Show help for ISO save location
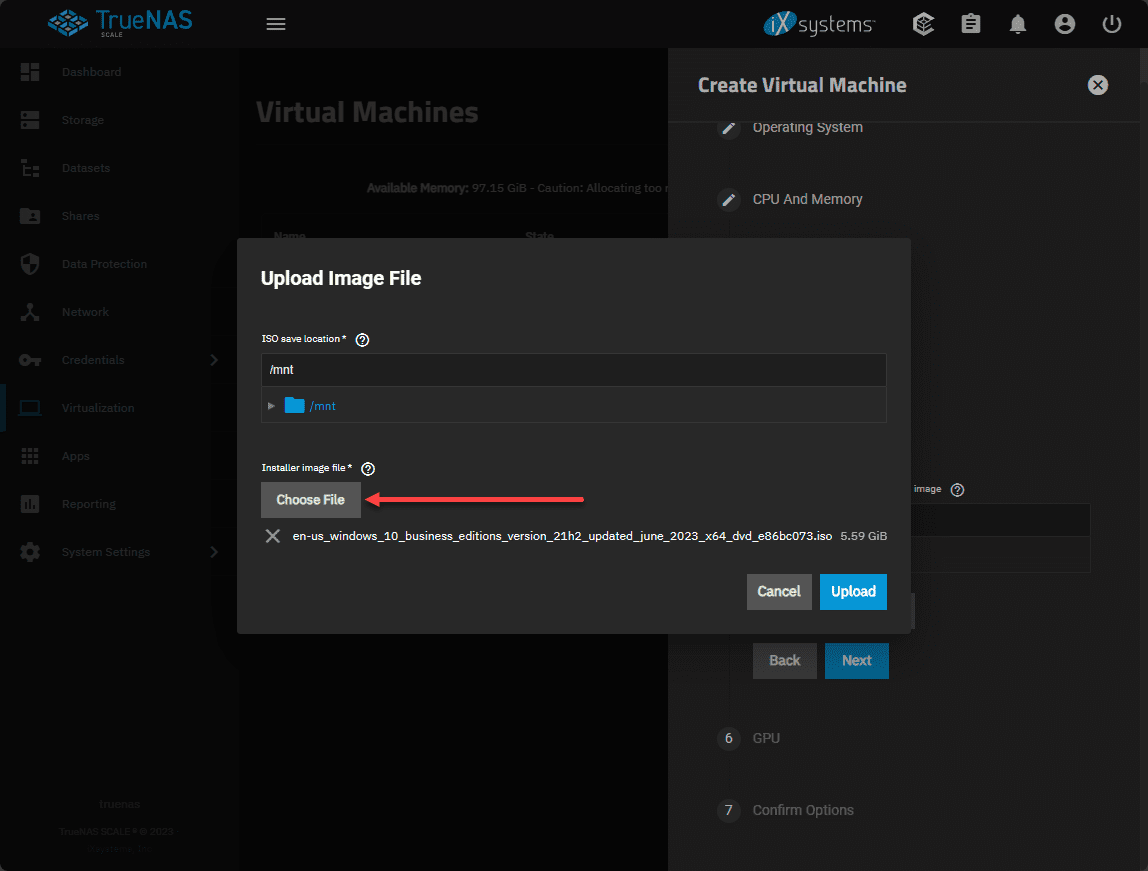1148x871 pixels. (363, 340)
